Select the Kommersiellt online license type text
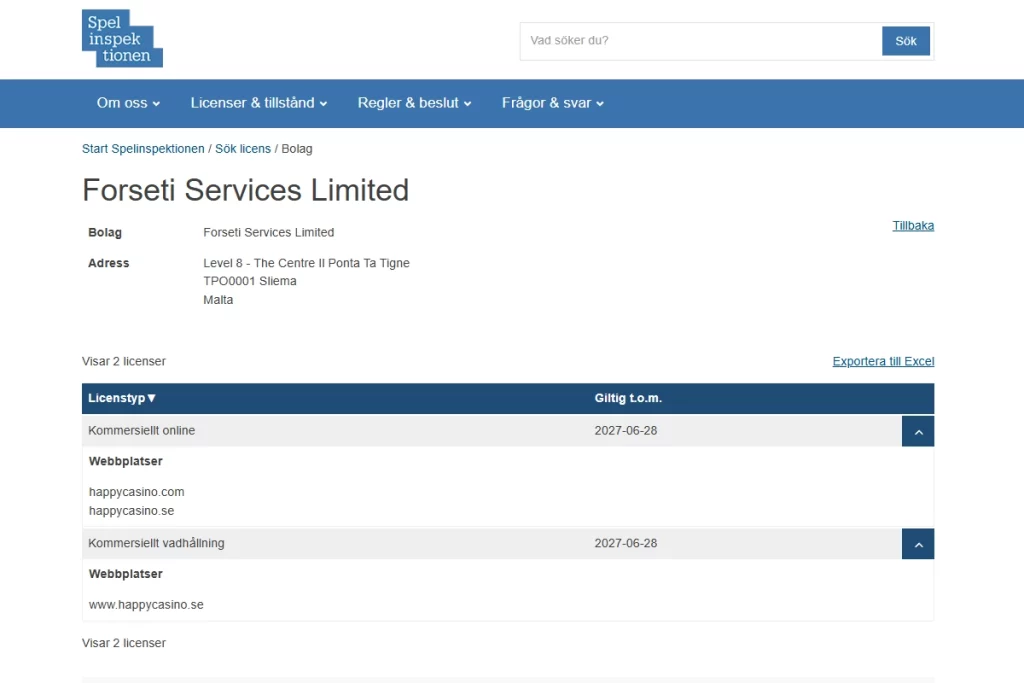1024x683 pixels. pos(142,431)
